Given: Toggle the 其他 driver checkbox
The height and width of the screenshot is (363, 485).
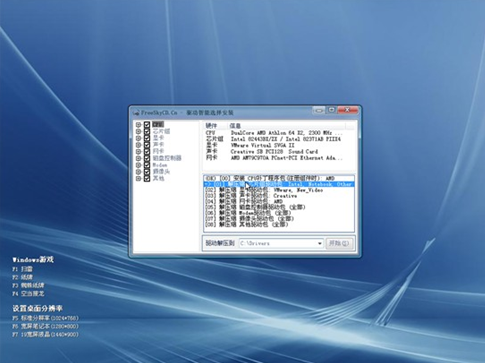Looking at the screenshot, I should [x=147, y=178].
